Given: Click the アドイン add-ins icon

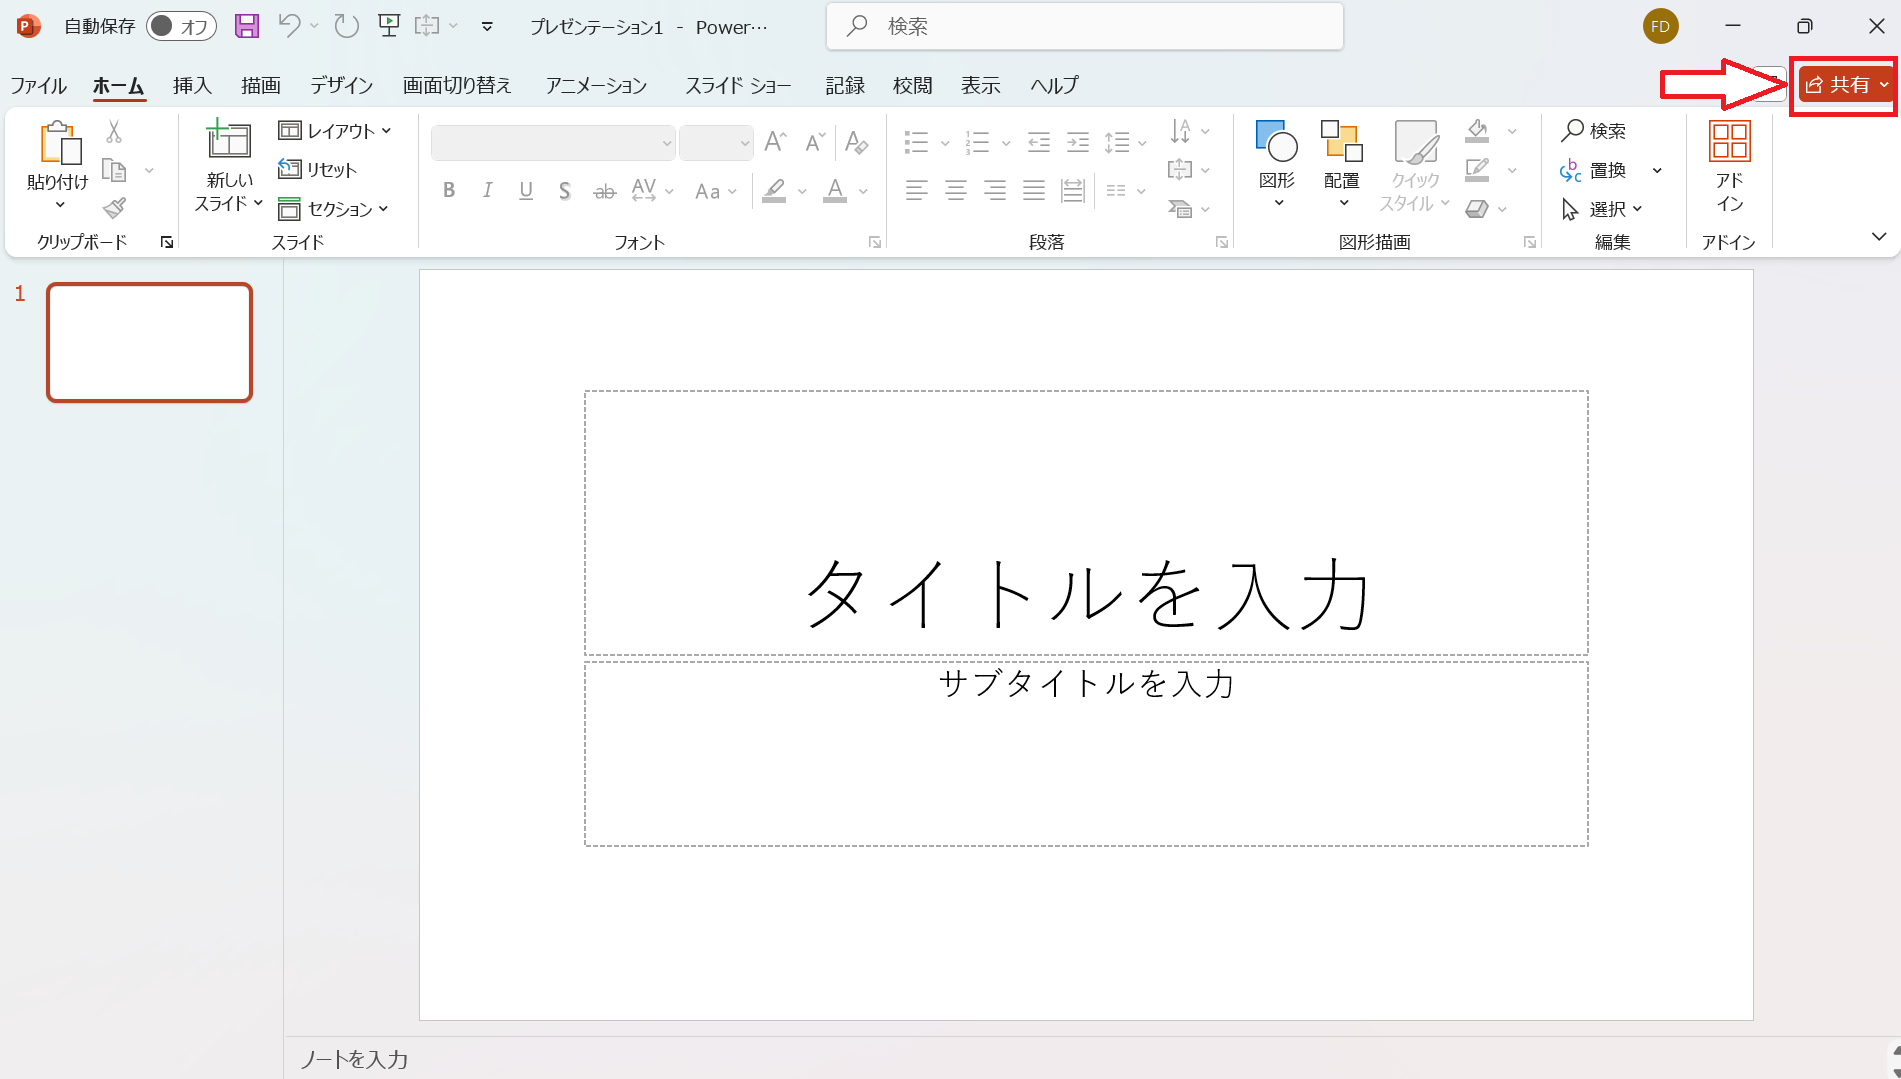Looking at the screenshot, I should click(x=1729, y=165).
